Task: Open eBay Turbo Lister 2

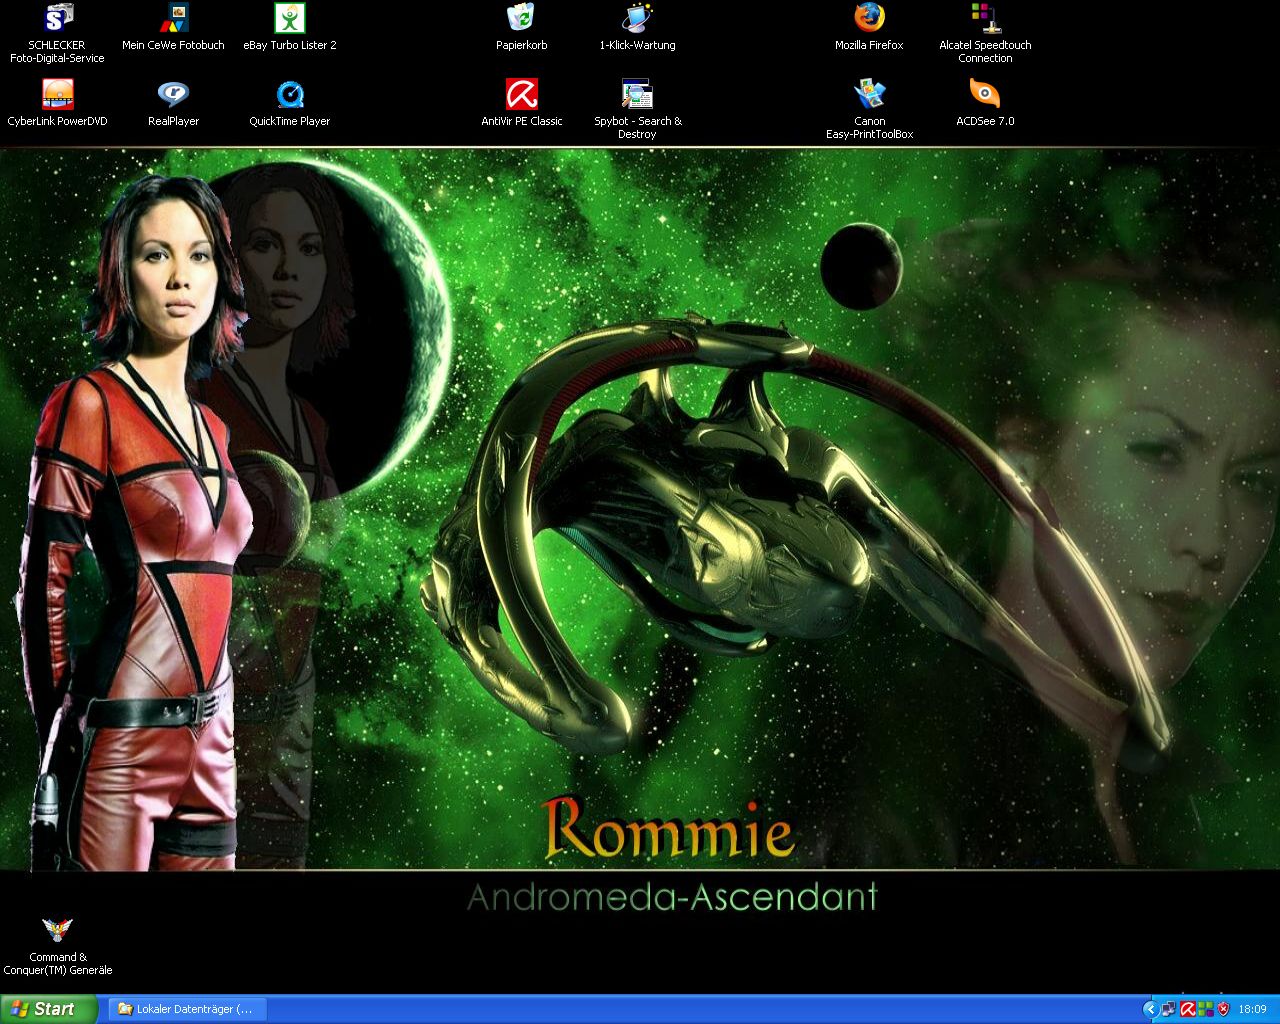Action: [289, 19]
